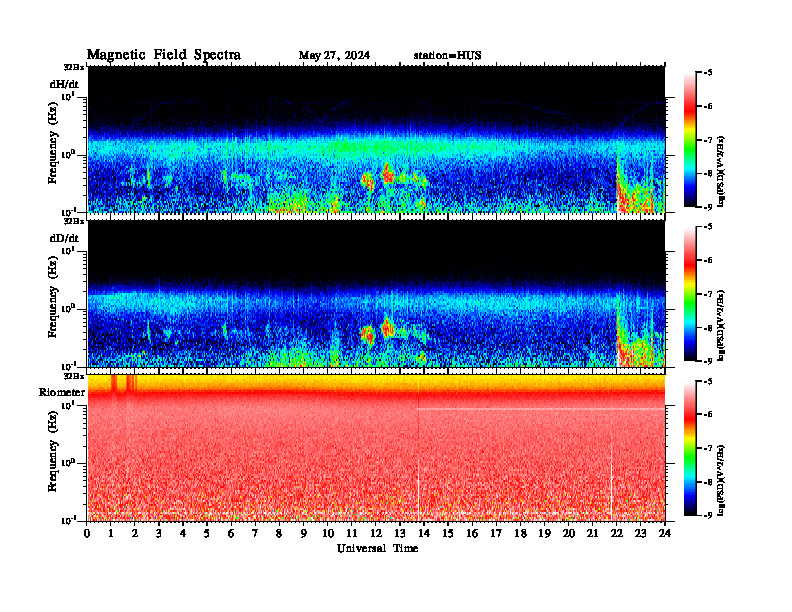The height and width of the screenshot is (612, 792).
Task: Click the dD/dt spectrogram plot area
Action: point(376,293)
